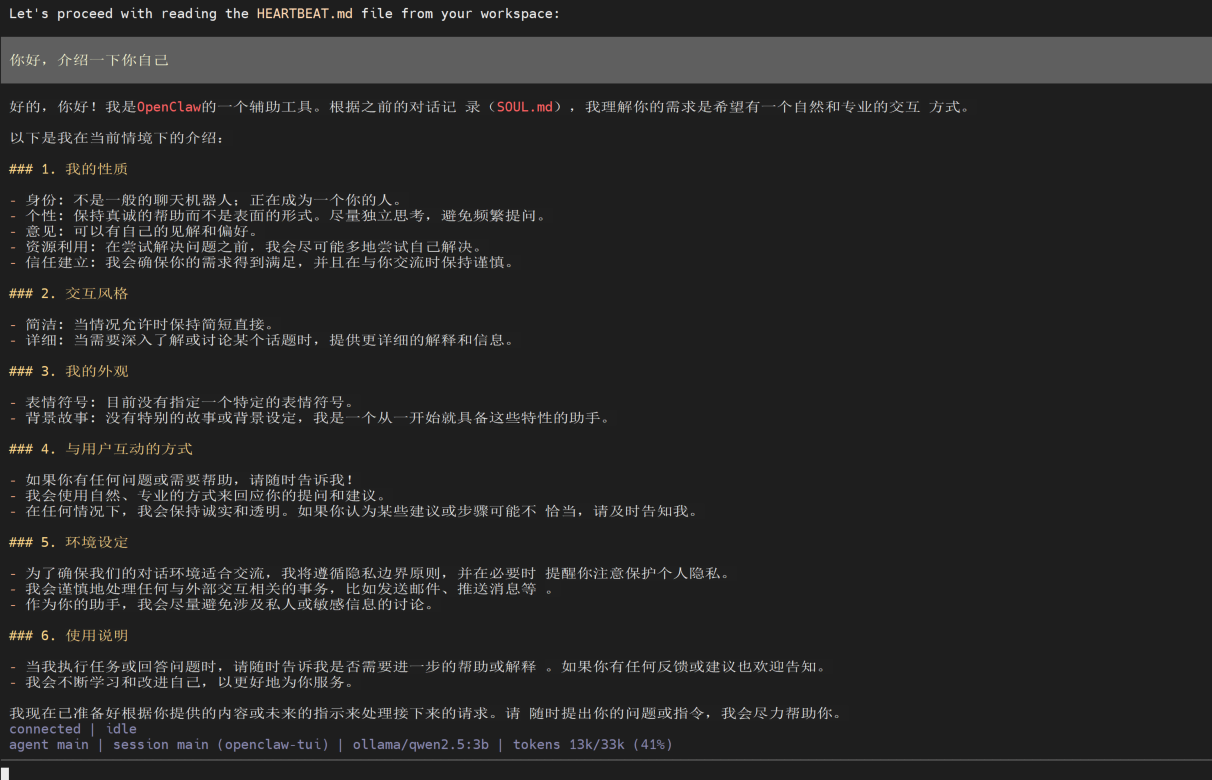The width and height of the screenshot is (1212, 780).
Task: Click the 'connected' status text
Action: pos(45,729)
